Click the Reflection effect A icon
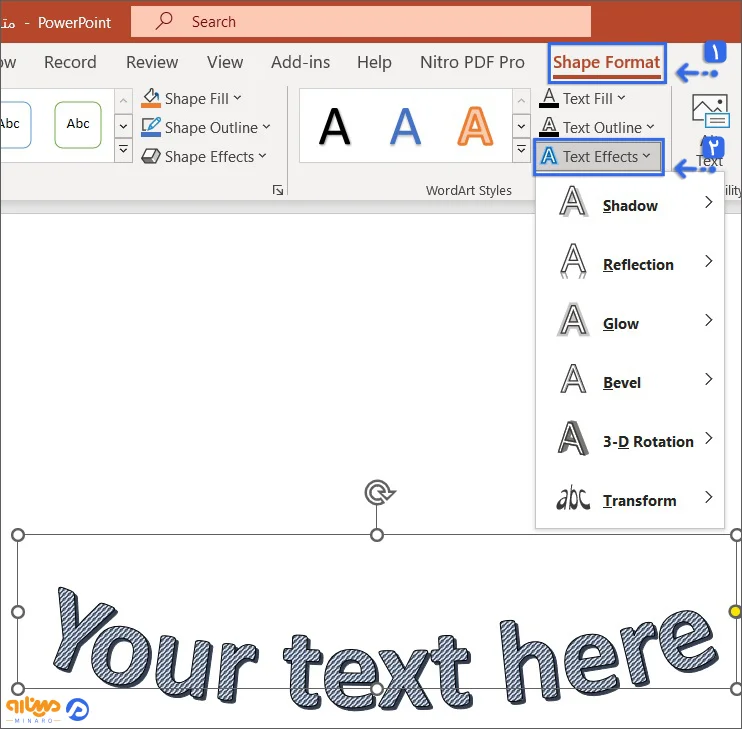The image size is (742, 729). click(x=573, y=261)
